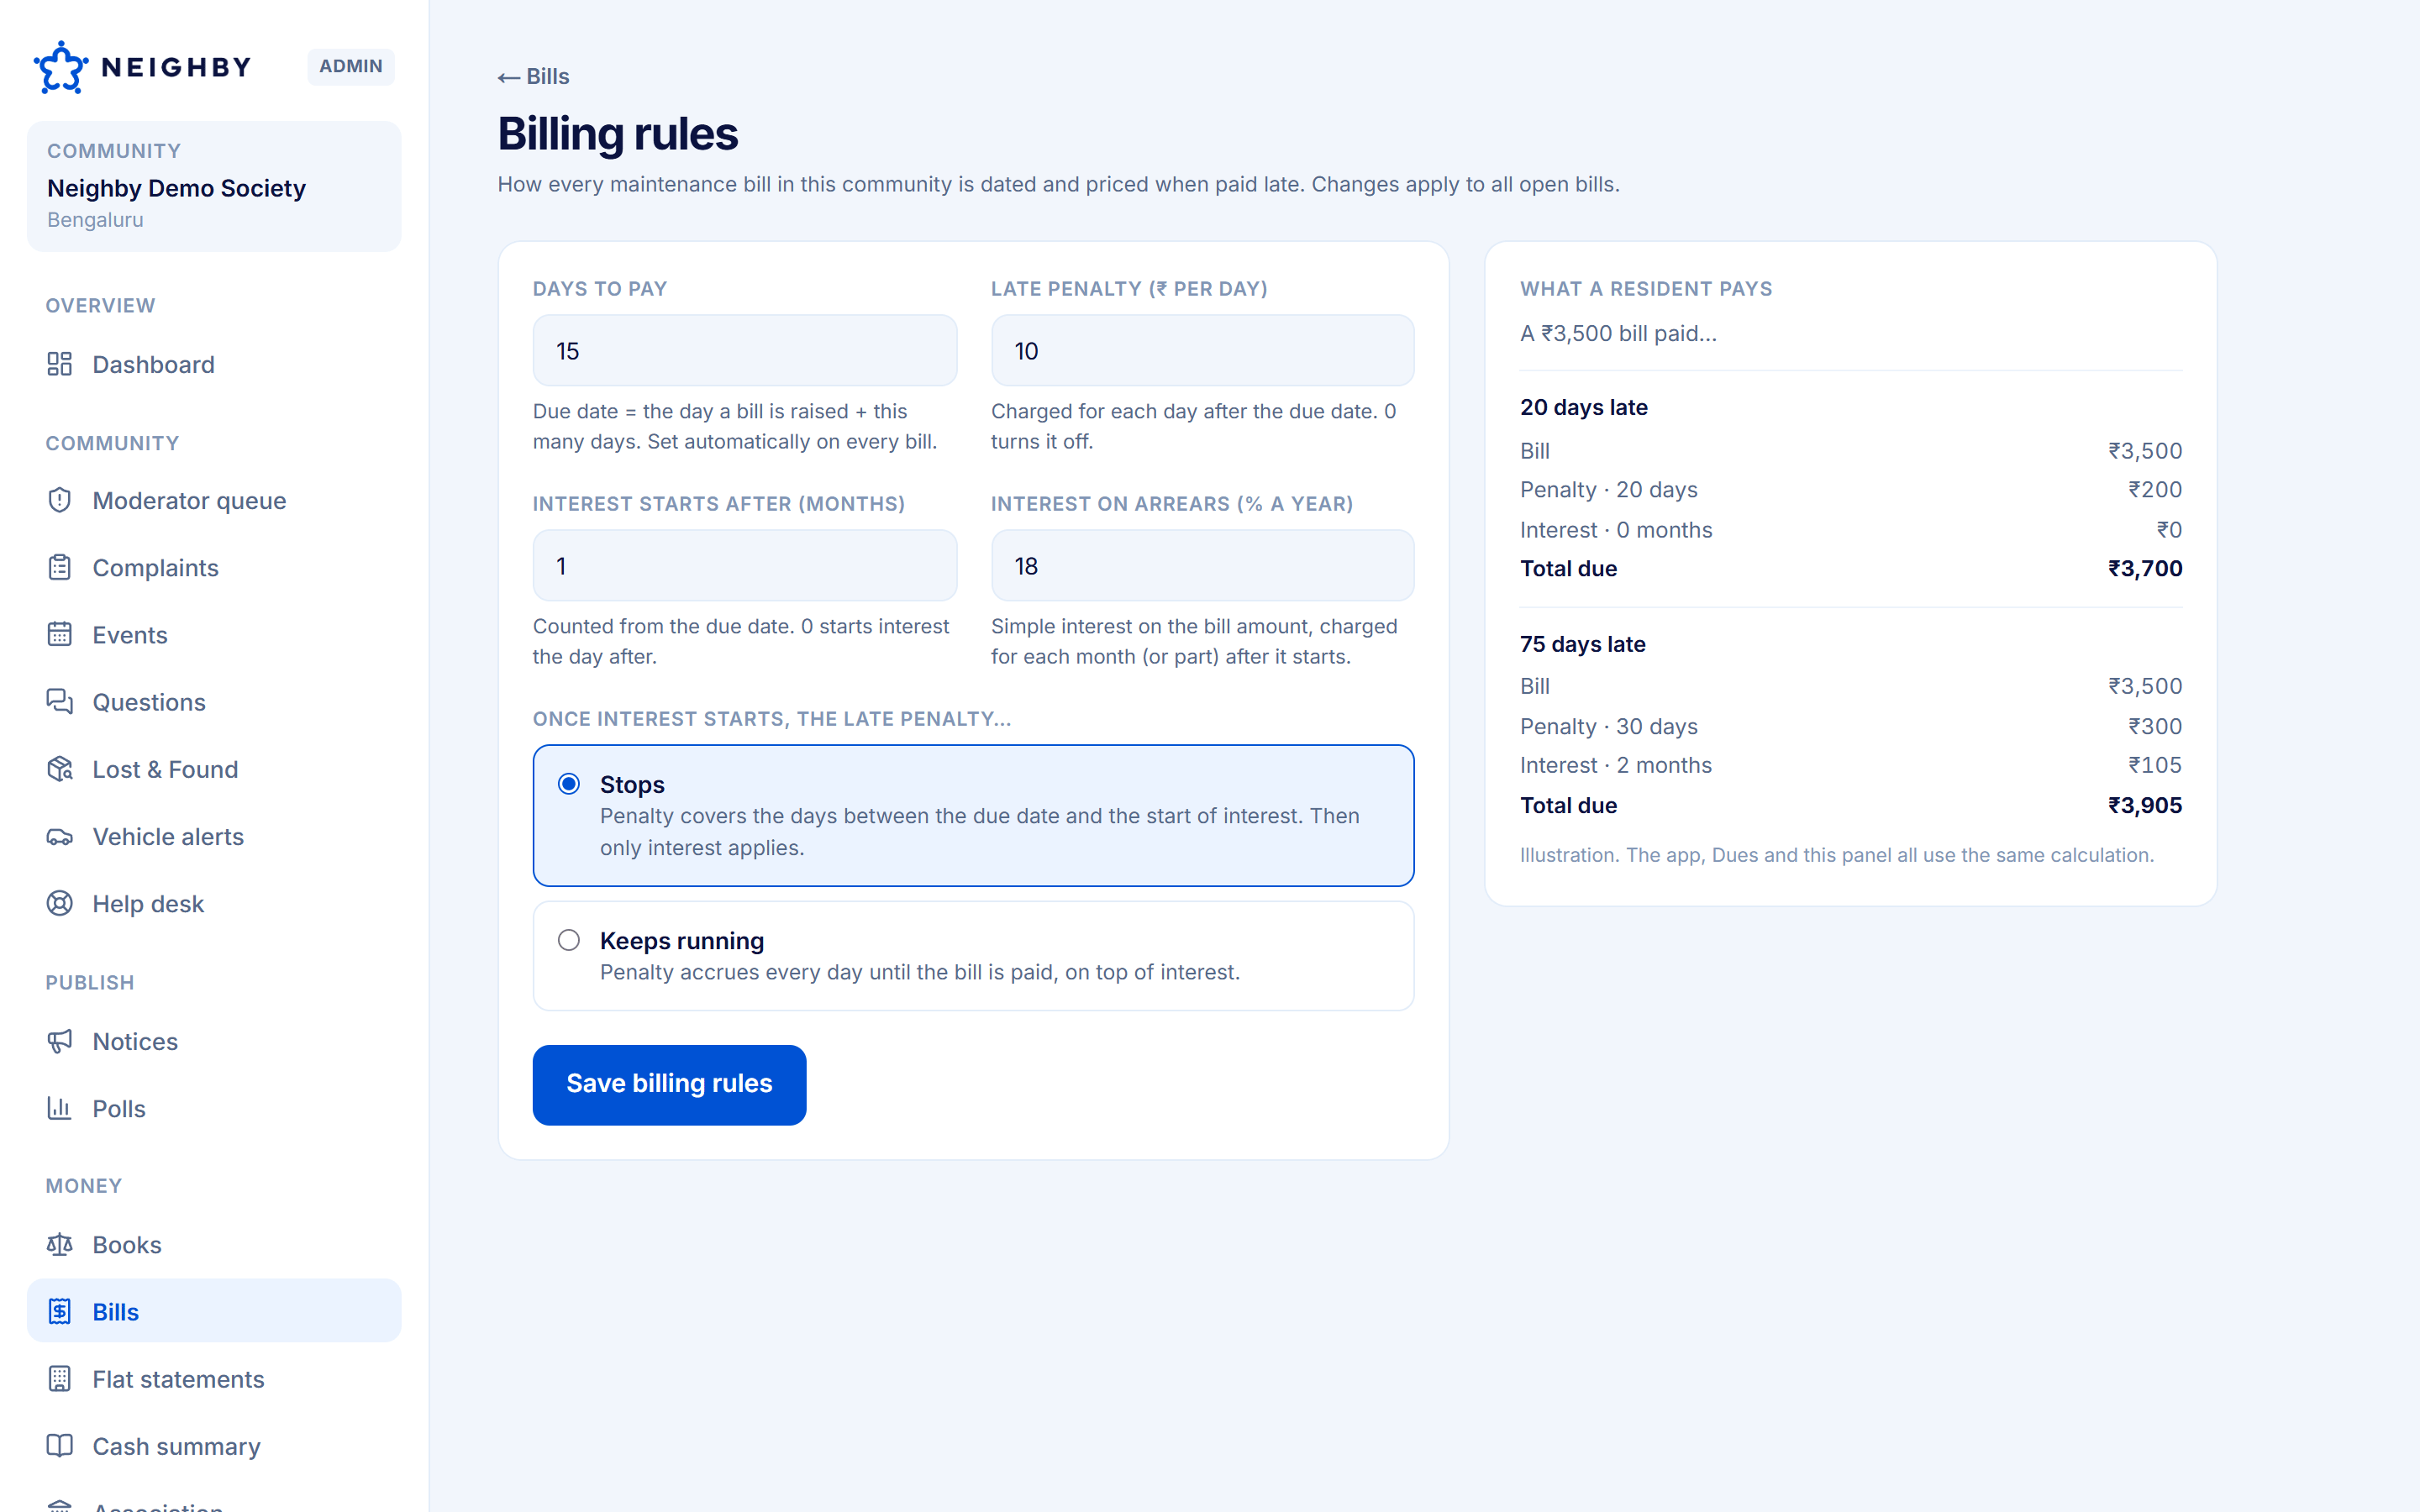Click the ADMIN badge
2420x1512 pixels.
tap(351, 66)
